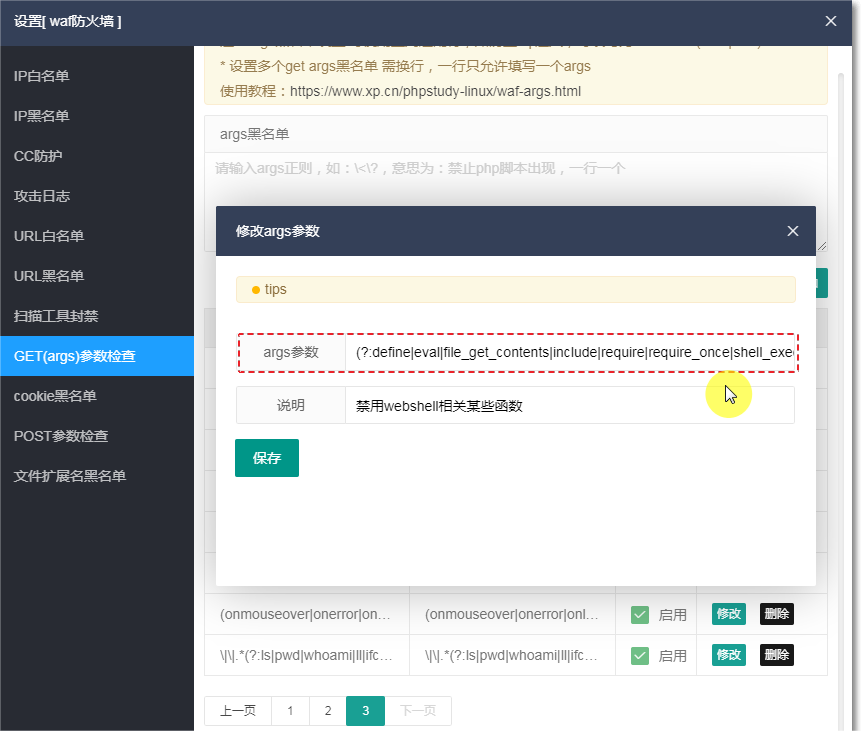
Task: Click the args黑名单 header label
Action: 254,134
